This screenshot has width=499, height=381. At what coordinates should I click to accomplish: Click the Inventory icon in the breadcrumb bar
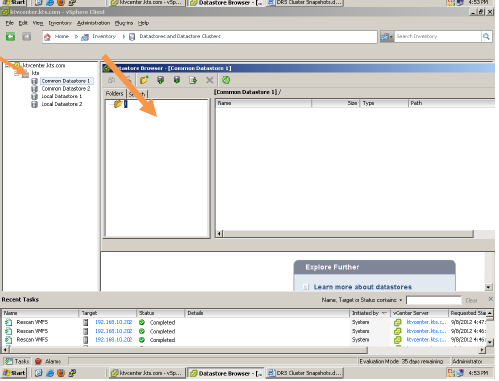tap(85, 37)
